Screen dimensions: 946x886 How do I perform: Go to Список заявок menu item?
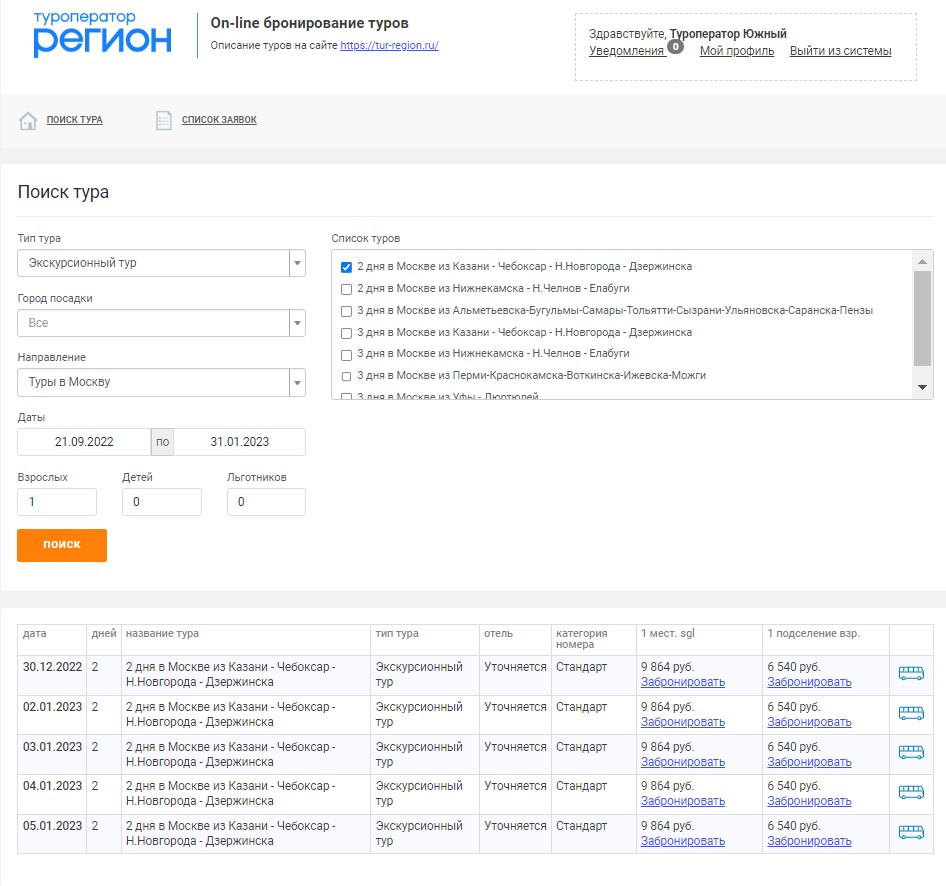pos(219,120)
